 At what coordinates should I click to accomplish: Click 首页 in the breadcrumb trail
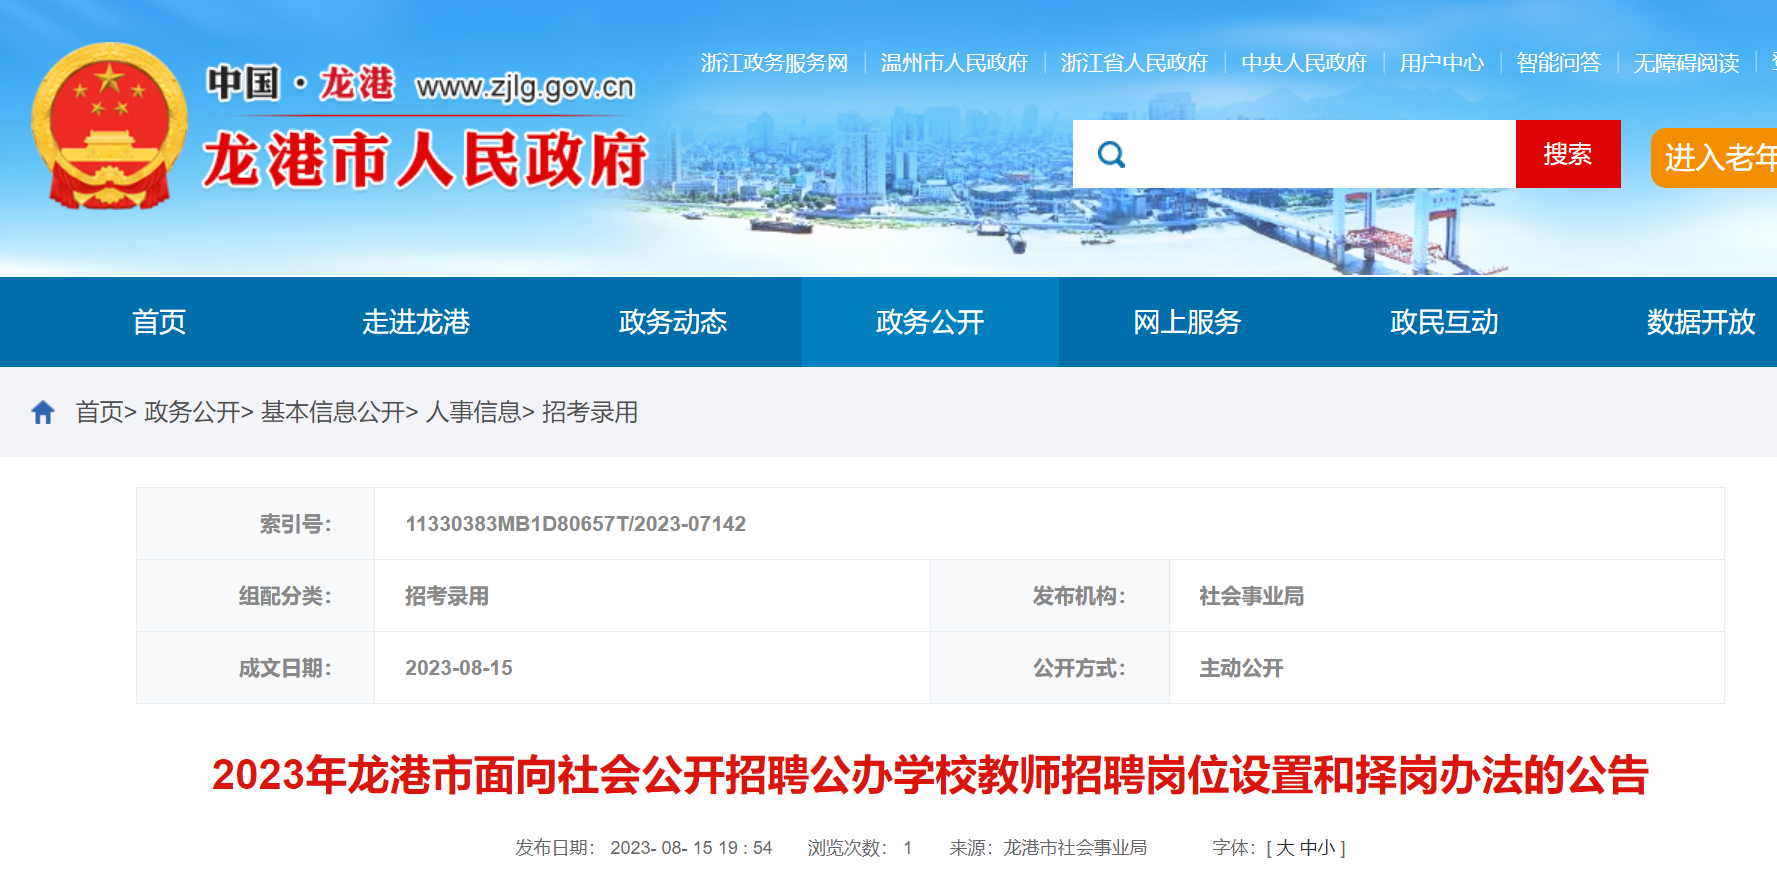pyautogui.click(x=100, y=412)
